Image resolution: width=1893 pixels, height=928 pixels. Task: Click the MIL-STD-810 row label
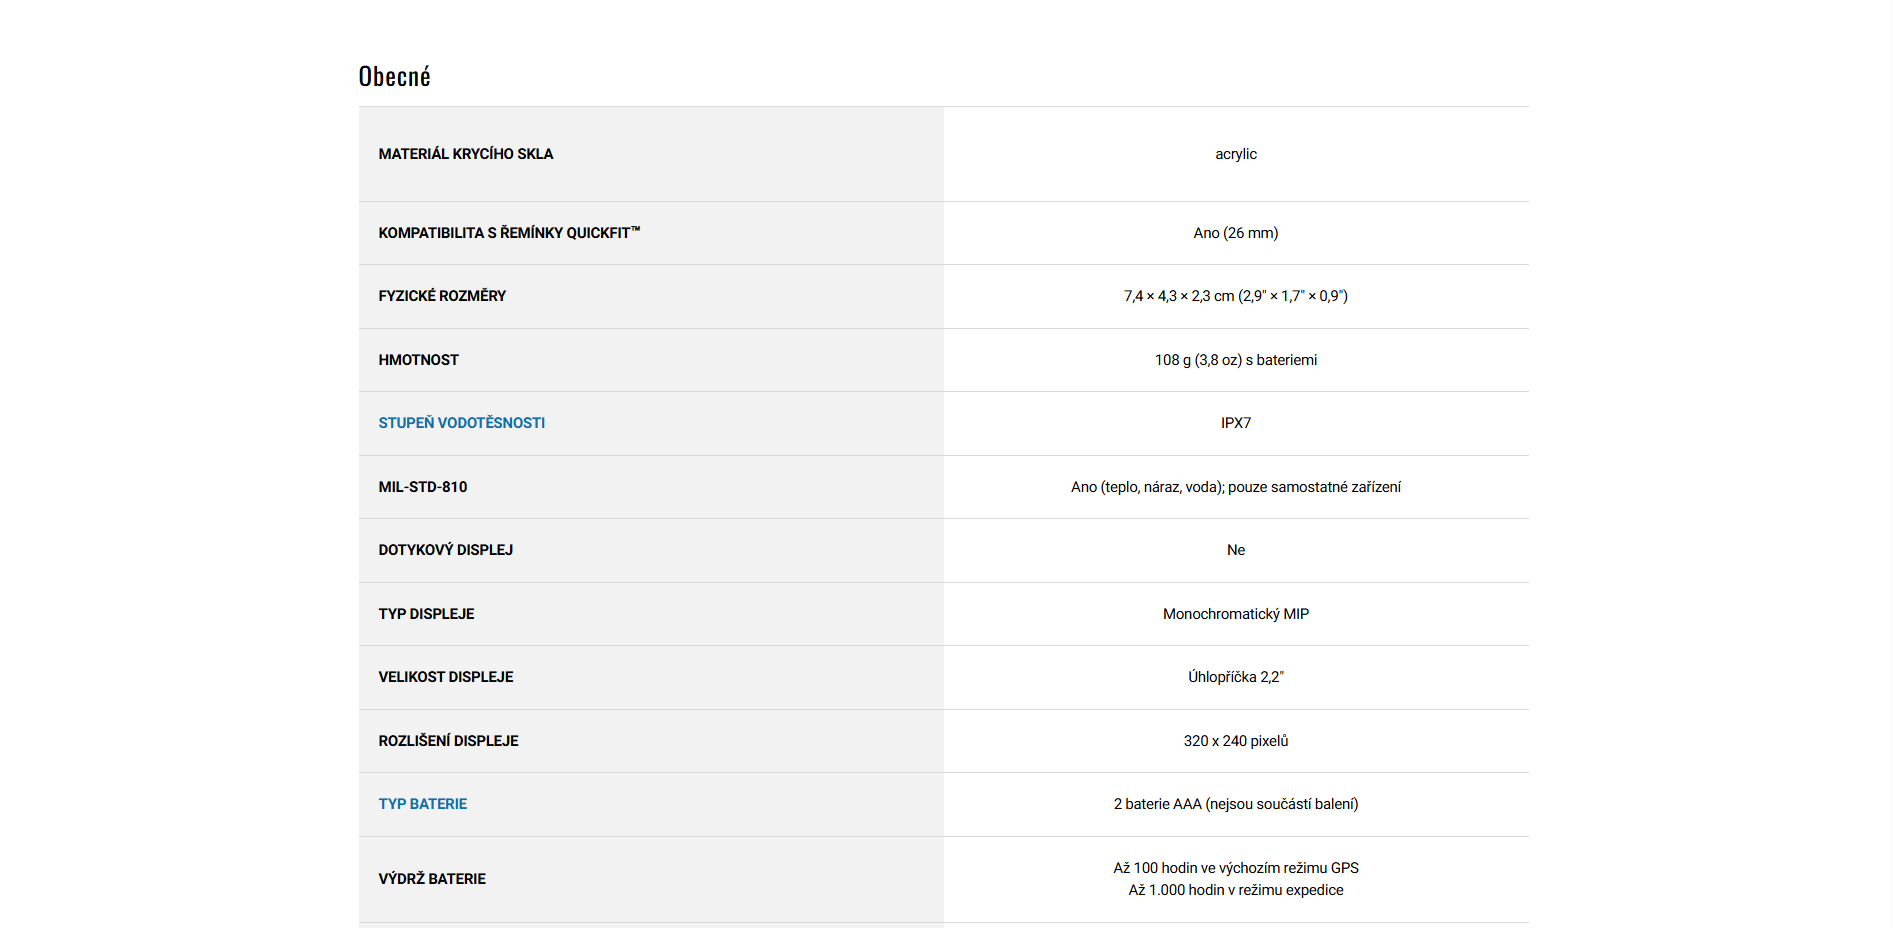(x=422, y=487)
